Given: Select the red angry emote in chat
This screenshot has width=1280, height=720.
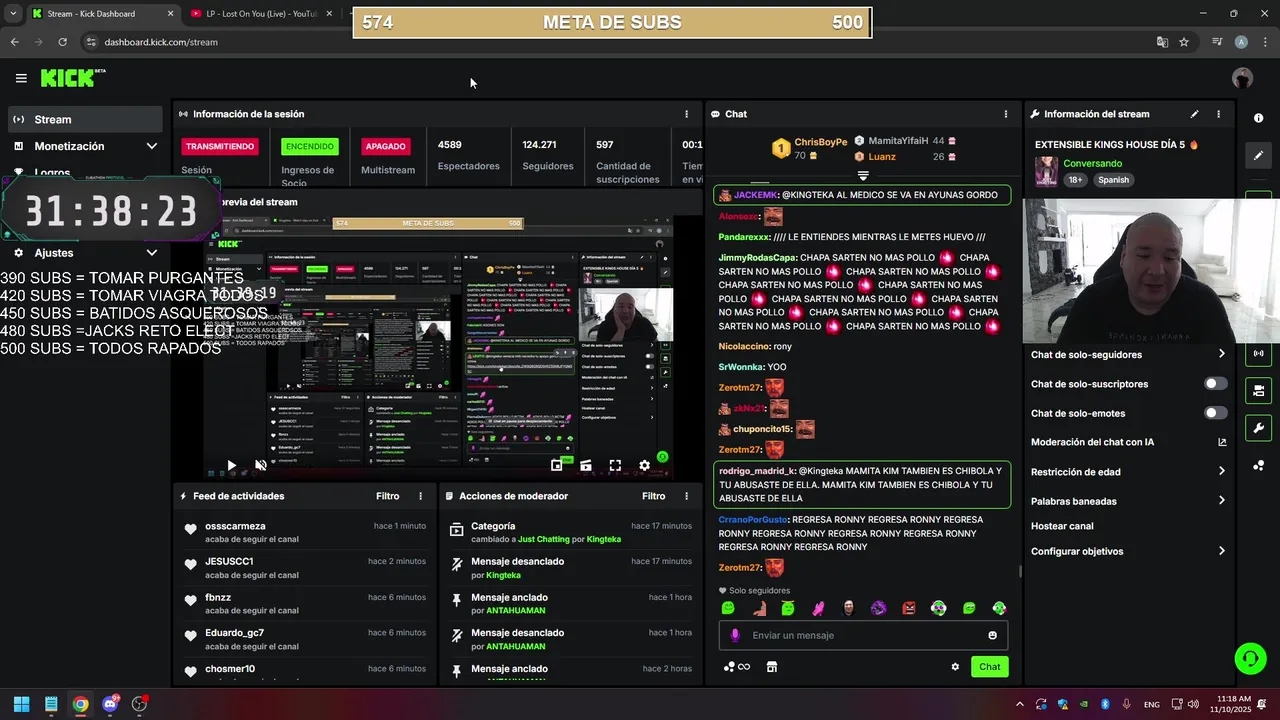Looking at the screenshot, I should click(x=908, y=608).
